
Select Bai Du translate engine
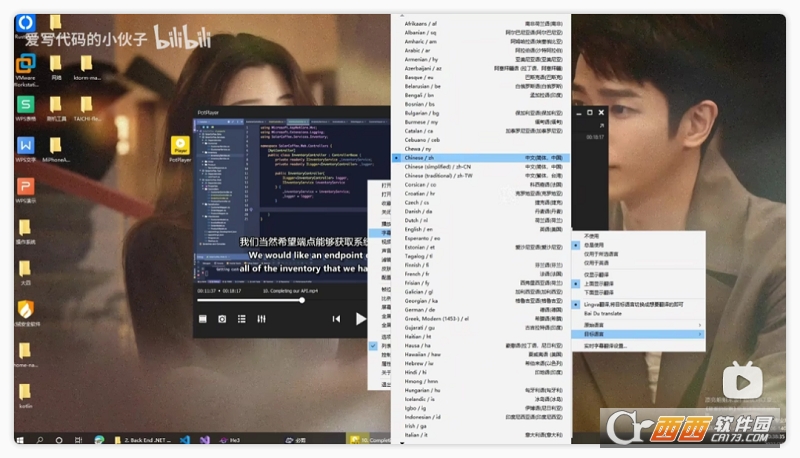coord(638,314)
